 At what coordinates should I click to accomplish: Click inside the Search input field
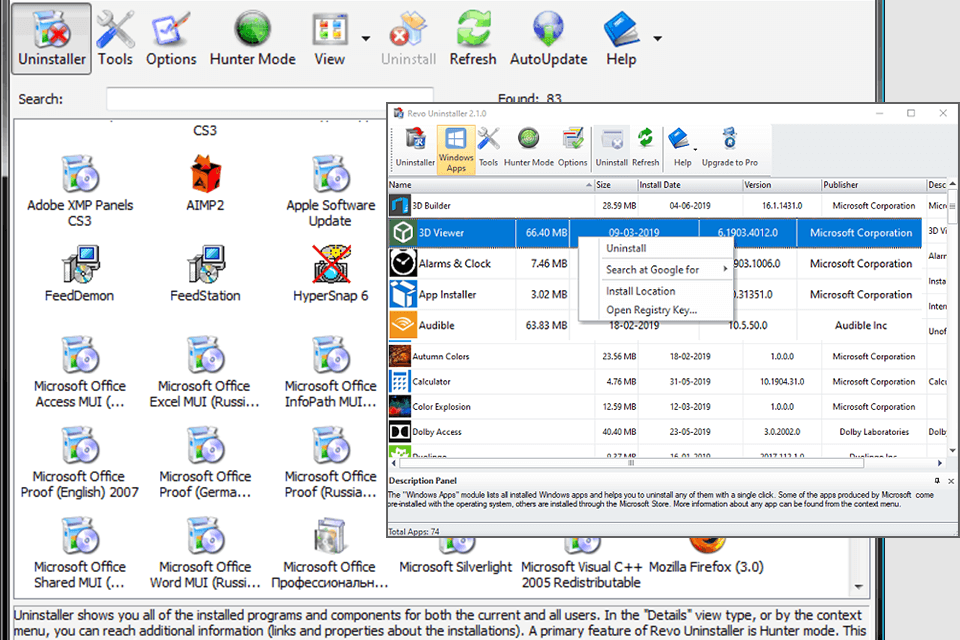click(270, 99)
